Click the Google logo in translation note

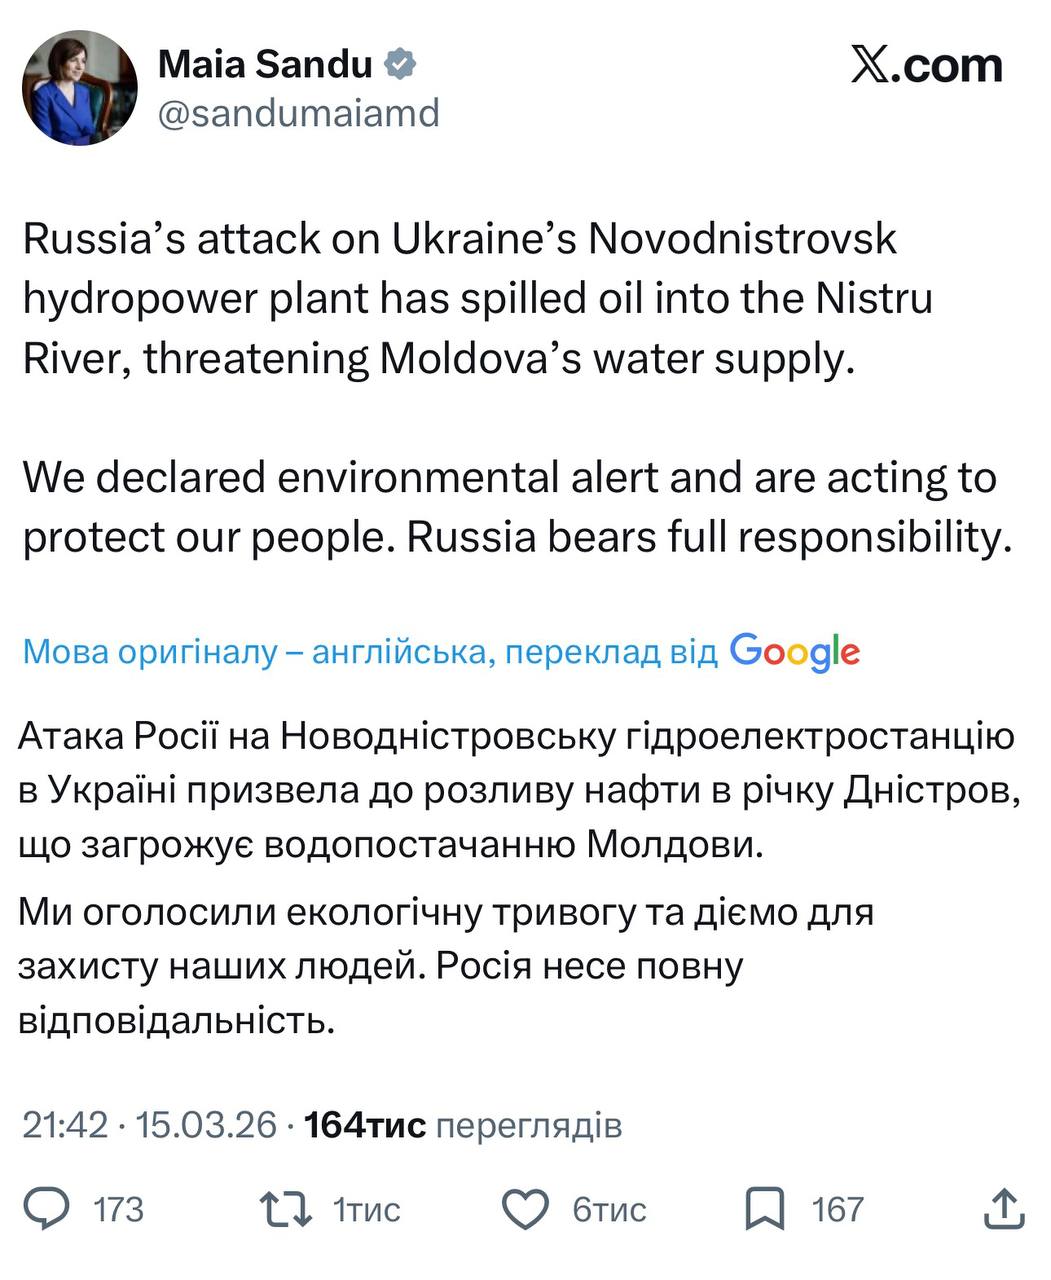(x=795, y=652)
